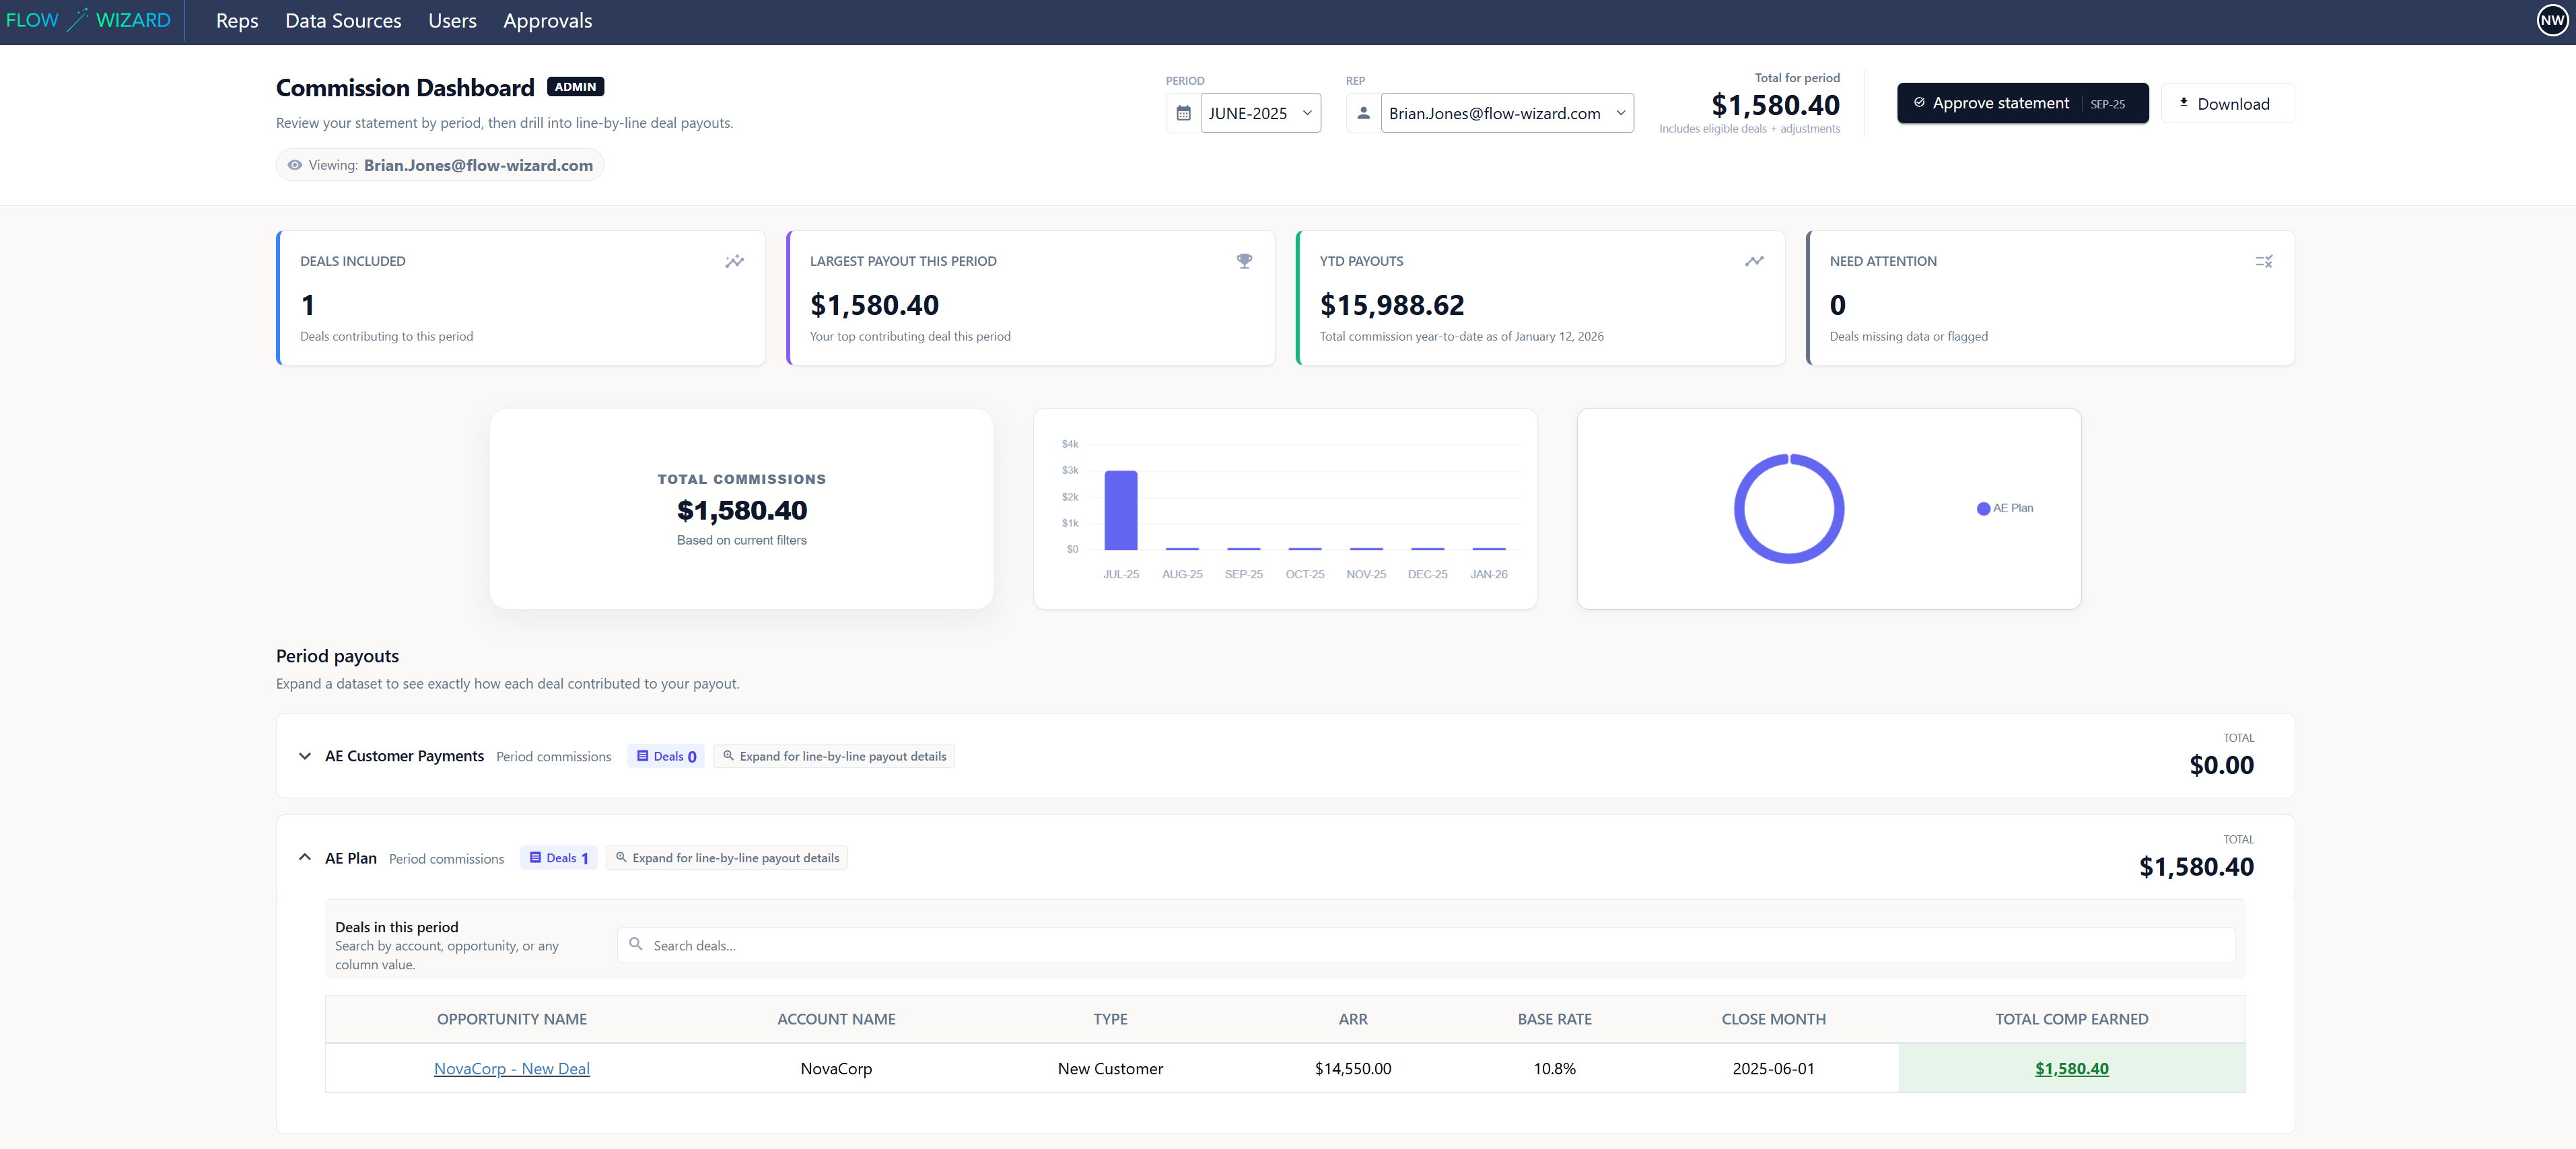The height and width of the screenshot is (1149, 2576).
Task: Click the trophy icon on Largest Payout card
Action: (x=1244, y=261)
